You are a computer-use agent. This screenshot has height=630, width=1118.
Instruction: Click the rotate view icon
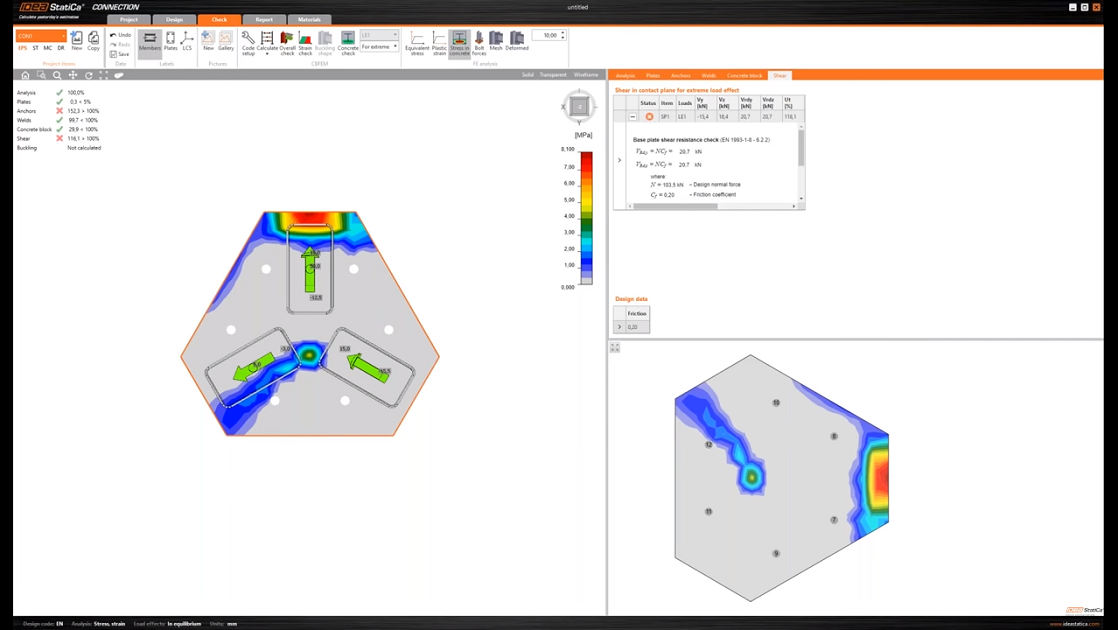click(x=88, y=75)
